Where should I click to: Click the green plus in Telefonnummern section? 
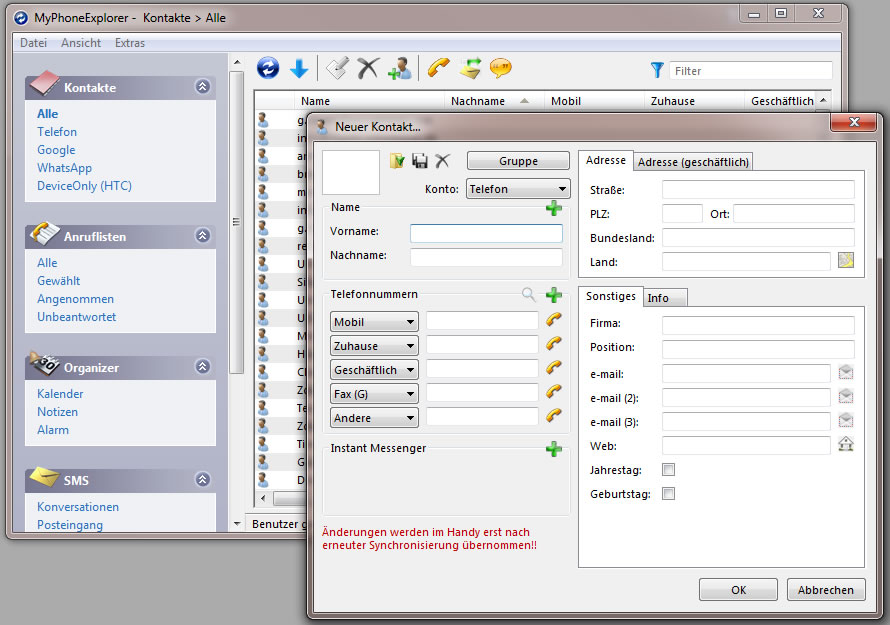point(553,295)
